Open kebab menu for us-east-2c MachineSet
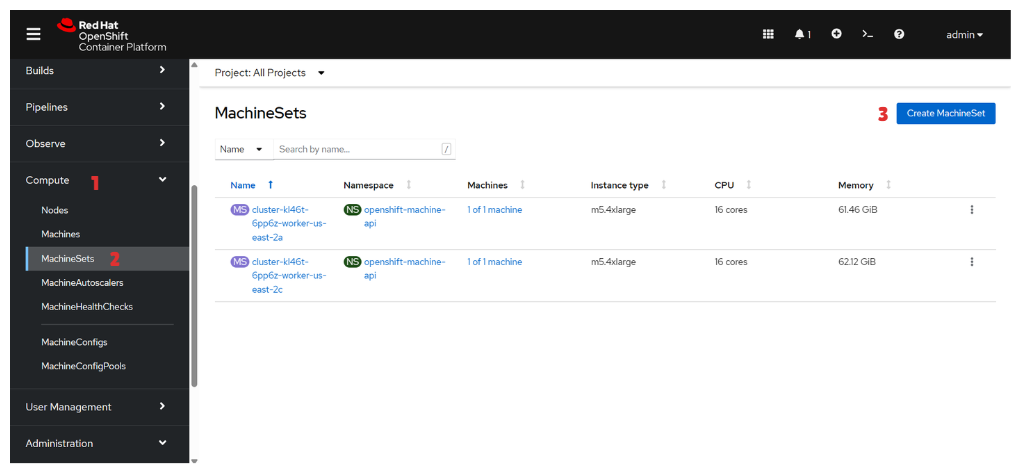This screenshot has width=1020, height=473. [x=971, y=262]
